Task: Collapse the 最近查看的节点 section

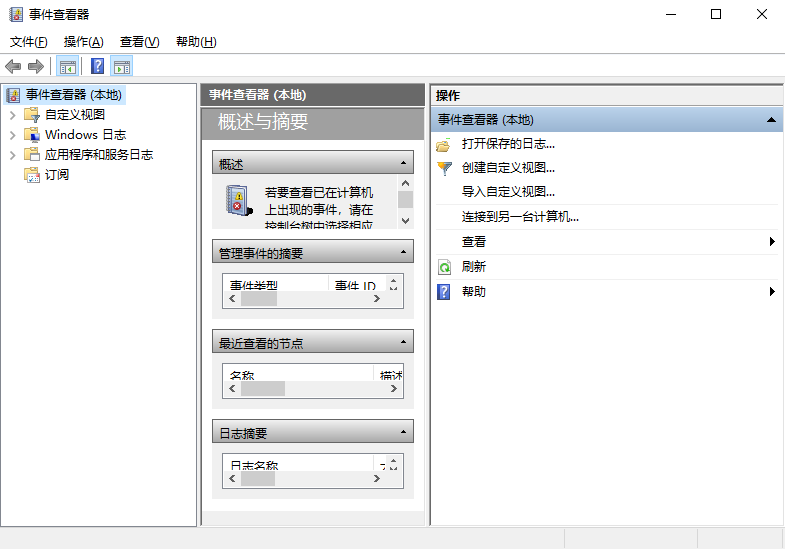Action: coord(404,342)
